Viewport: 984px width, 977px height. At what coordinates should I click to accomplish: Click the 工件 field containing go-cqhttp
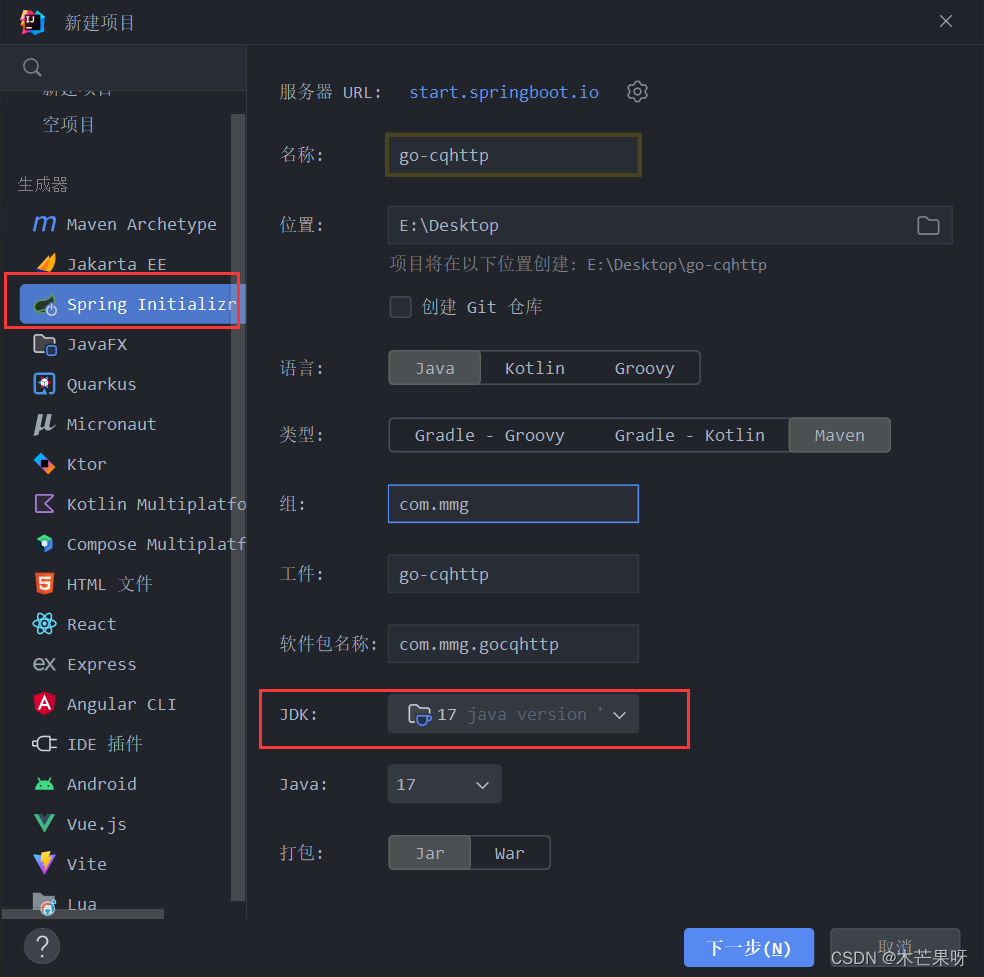click(x=513, y=574)
